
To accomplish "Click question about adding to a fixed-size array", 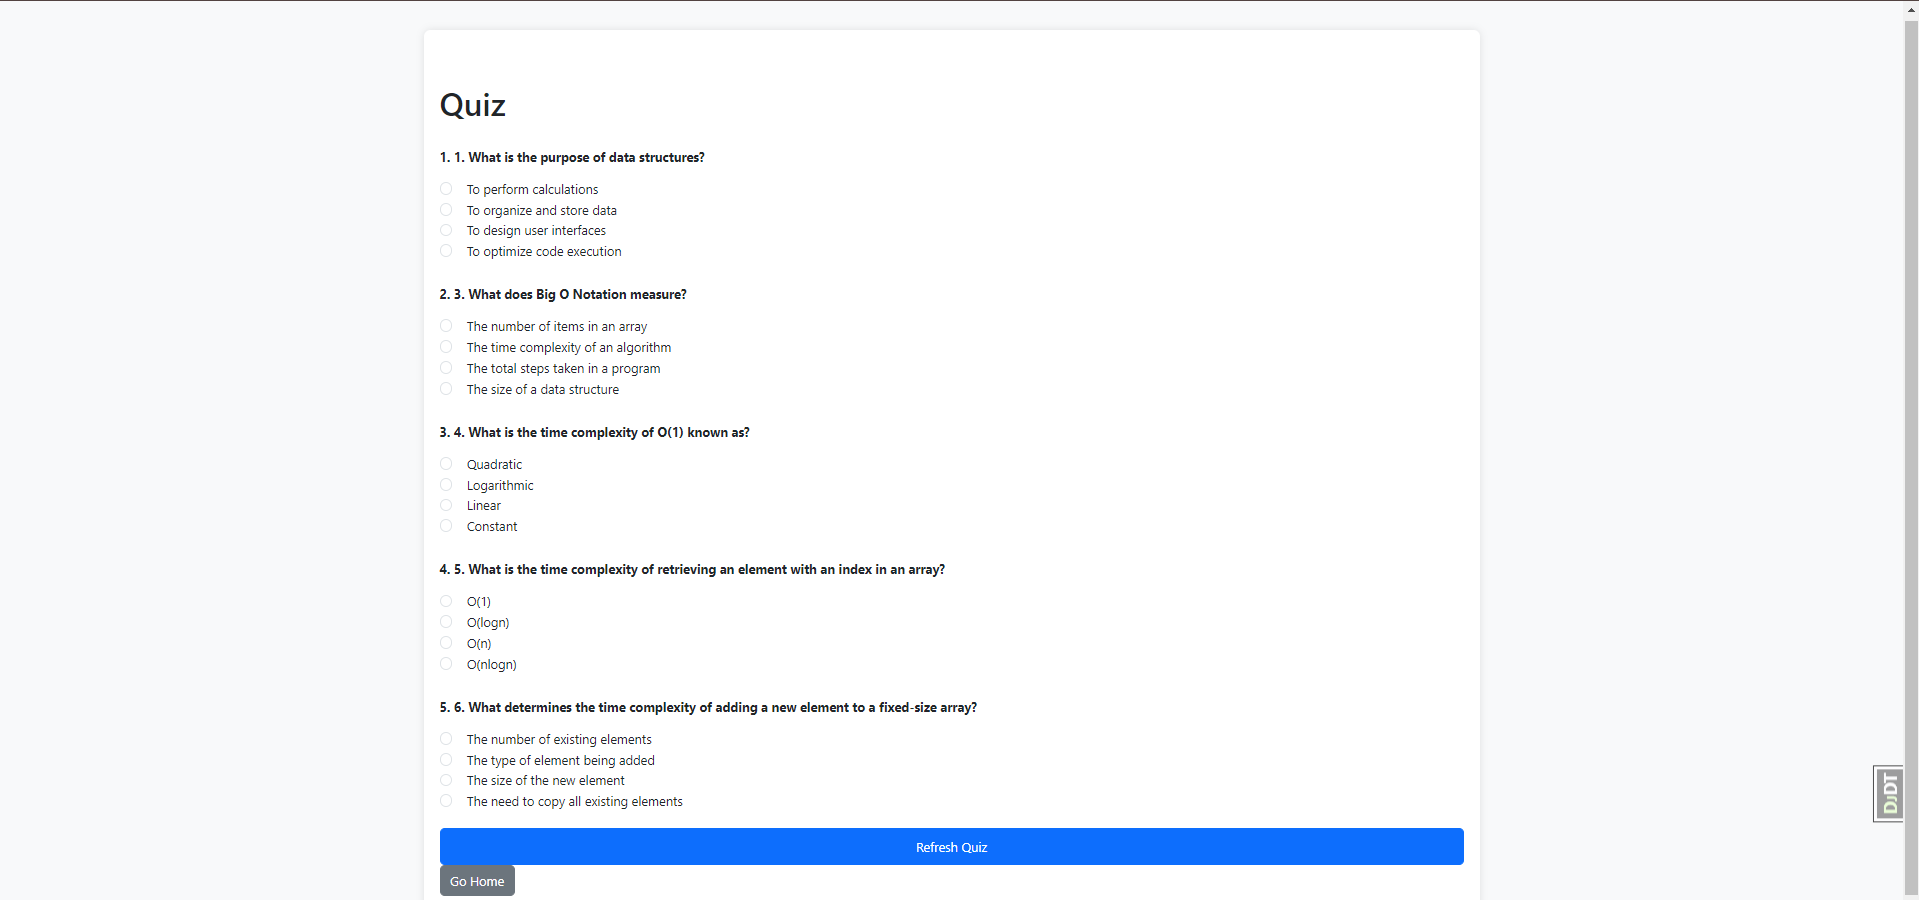I will (708, 707).
